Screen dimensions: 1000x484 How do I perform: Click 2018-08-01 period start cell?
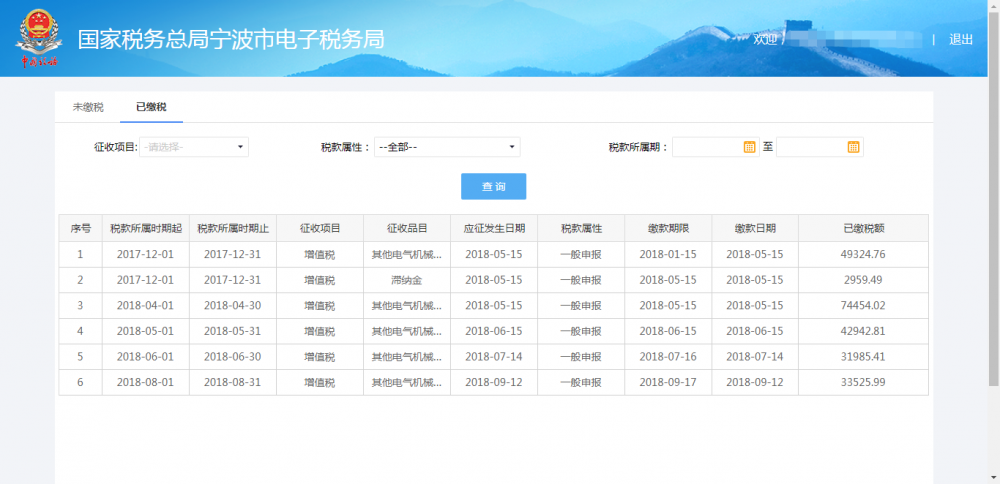pyautogui.click(x=145, y=382)
